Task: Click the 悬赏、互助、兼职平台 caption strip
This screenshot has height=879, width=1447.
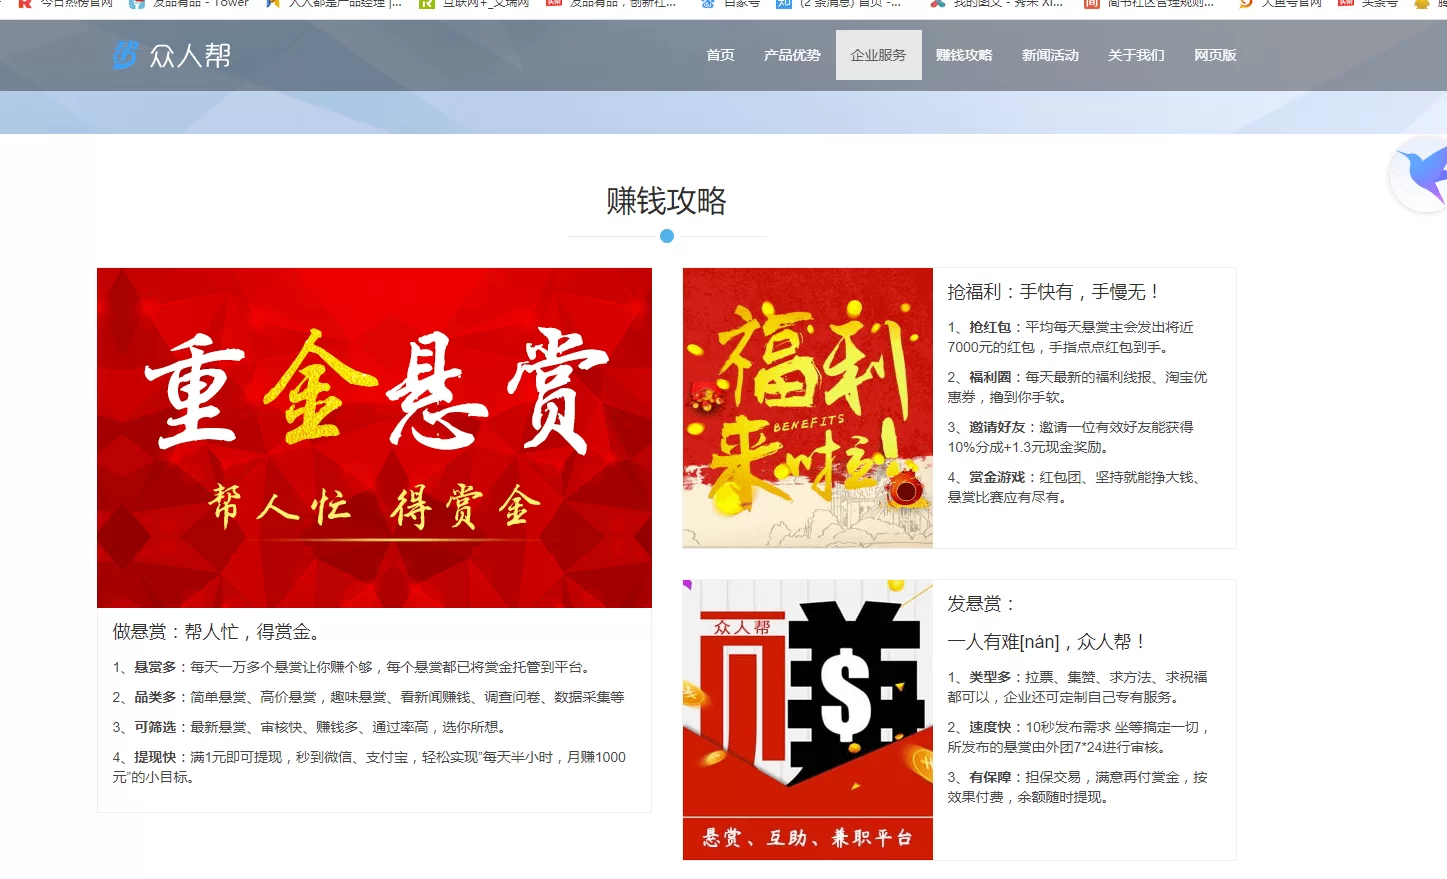Action: 807,838
